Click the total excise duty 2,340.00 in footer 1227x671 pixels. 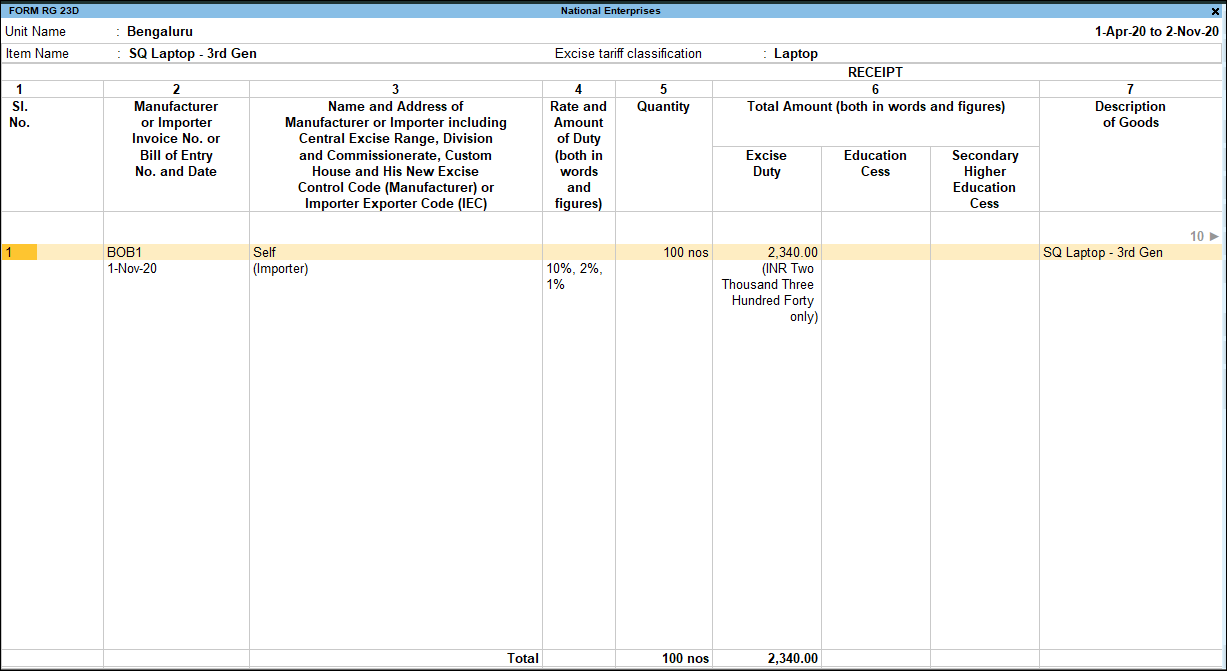point(793,659)
